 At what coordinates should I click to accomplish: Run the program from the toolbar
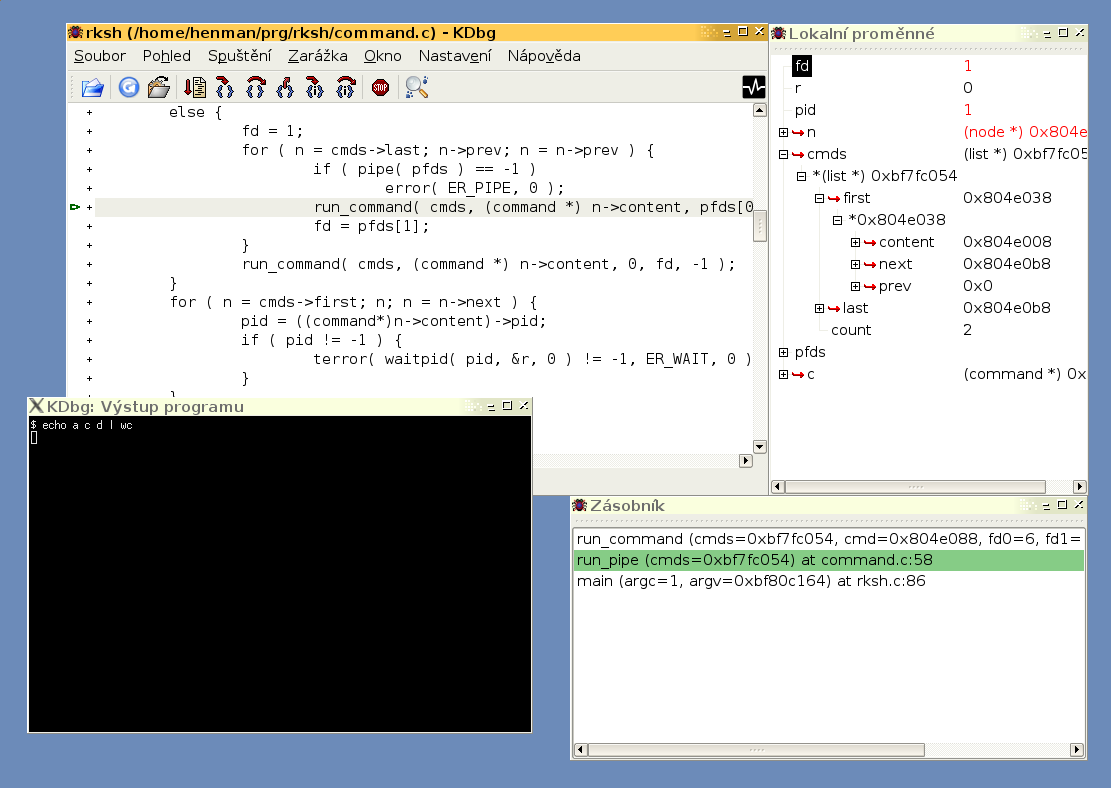point(195,87)
